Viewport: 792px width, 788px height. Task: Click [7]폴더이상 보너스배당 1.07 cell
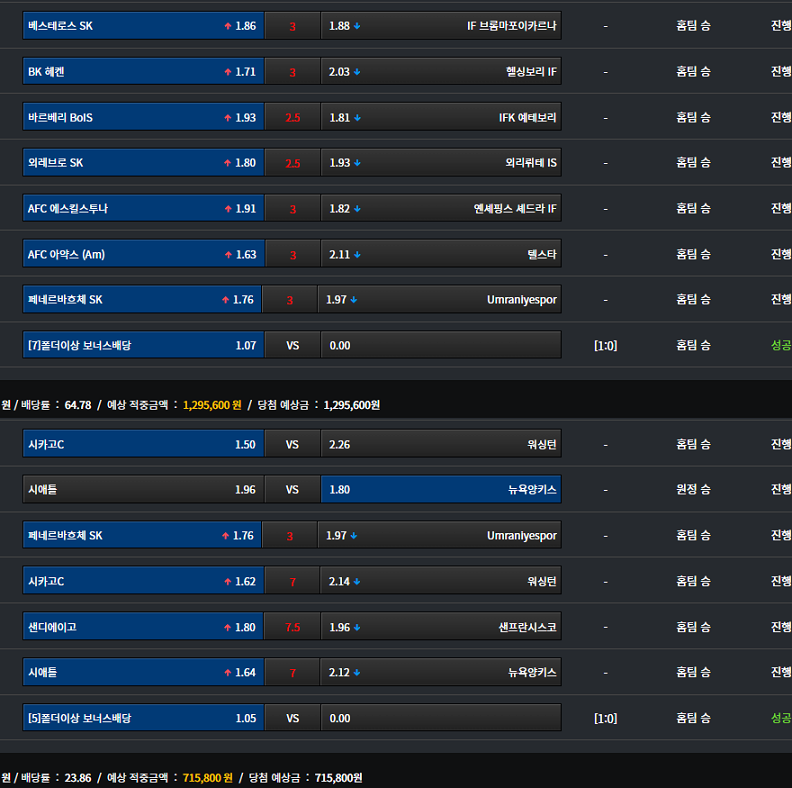143,345
